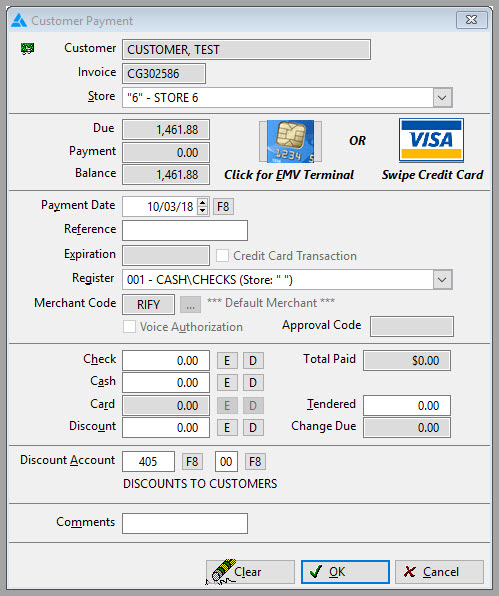Click the Cancel button

coord(439,572)
